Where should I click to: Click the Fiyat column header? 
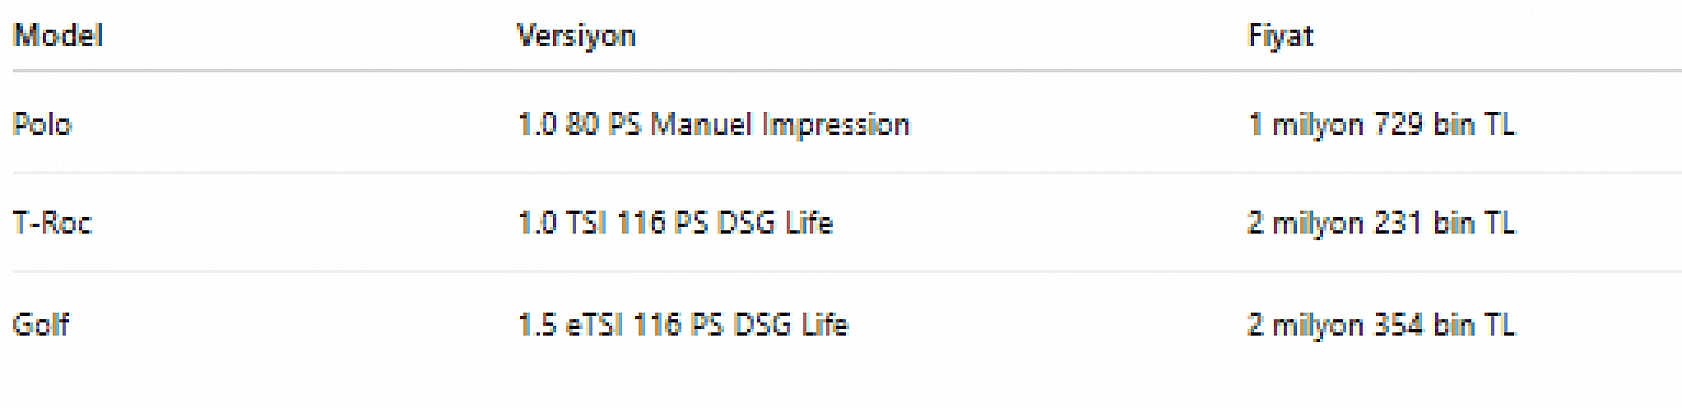pos(1280,36)
